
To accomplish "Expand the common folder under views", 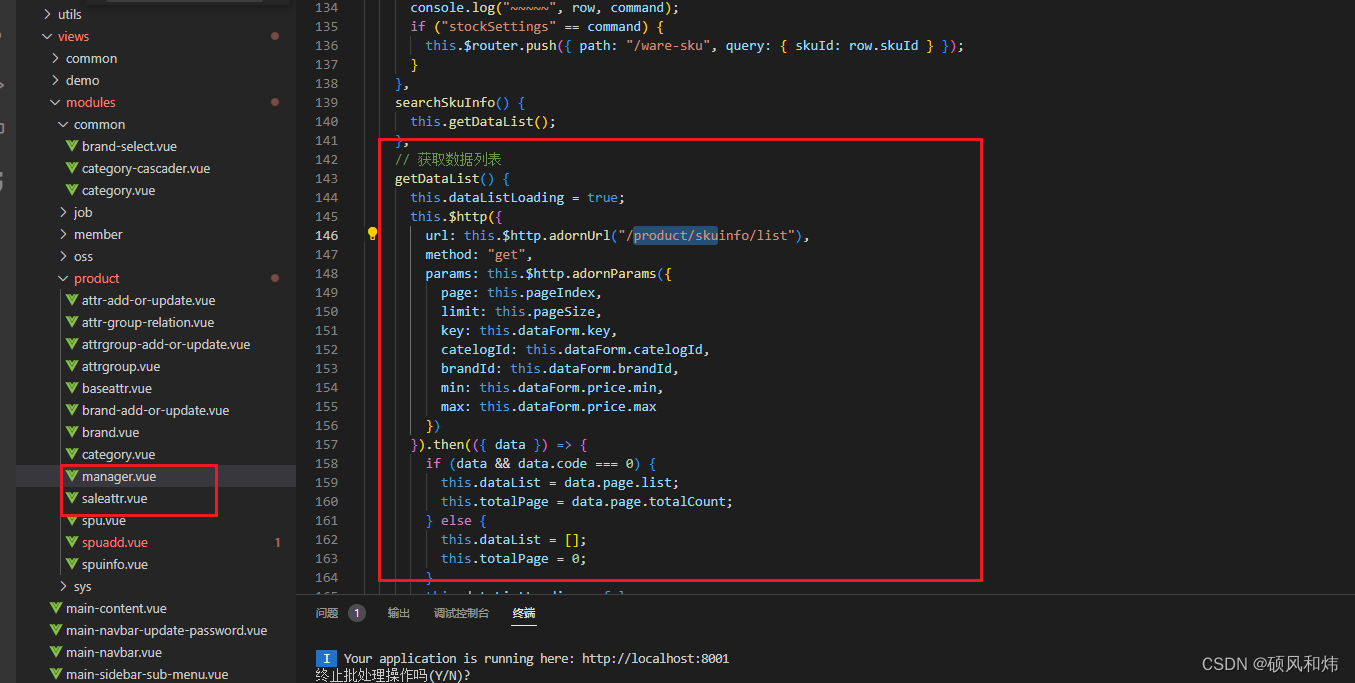I will click(55, 58).
